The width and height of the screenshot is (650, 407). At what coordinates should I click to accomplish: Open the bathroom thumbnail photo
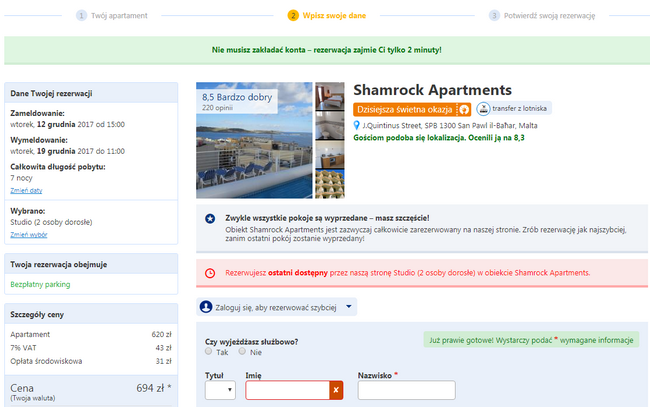[330, 126]
